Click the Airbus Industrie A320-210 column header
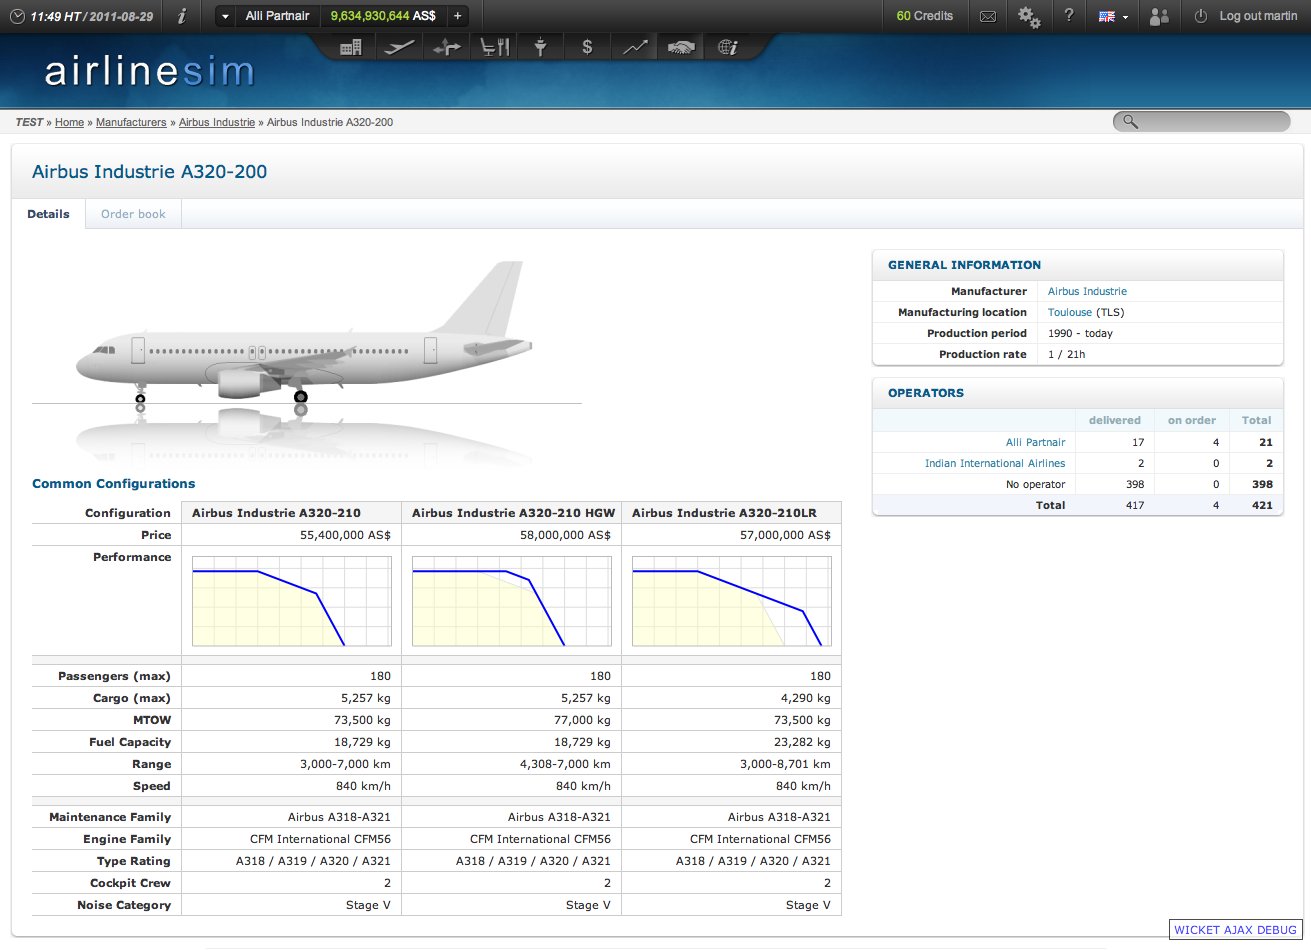Image resolution: width=1311 pixels, height=950 pixels. tap(276, 513)
